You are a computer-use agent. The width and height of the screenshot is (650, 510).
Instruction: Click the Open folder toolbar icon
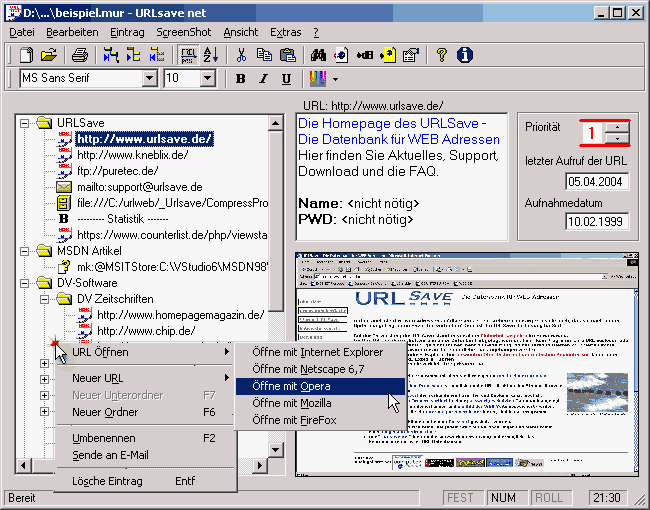pyautogui.click(x=47, y=55)
